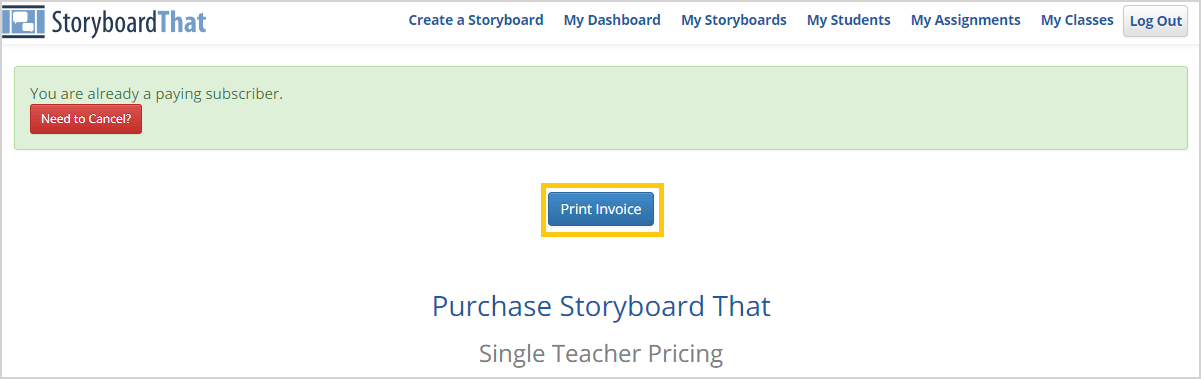Click the word "subscriber" in alert text
1201x379 pixels.
[x=244, y=93]
